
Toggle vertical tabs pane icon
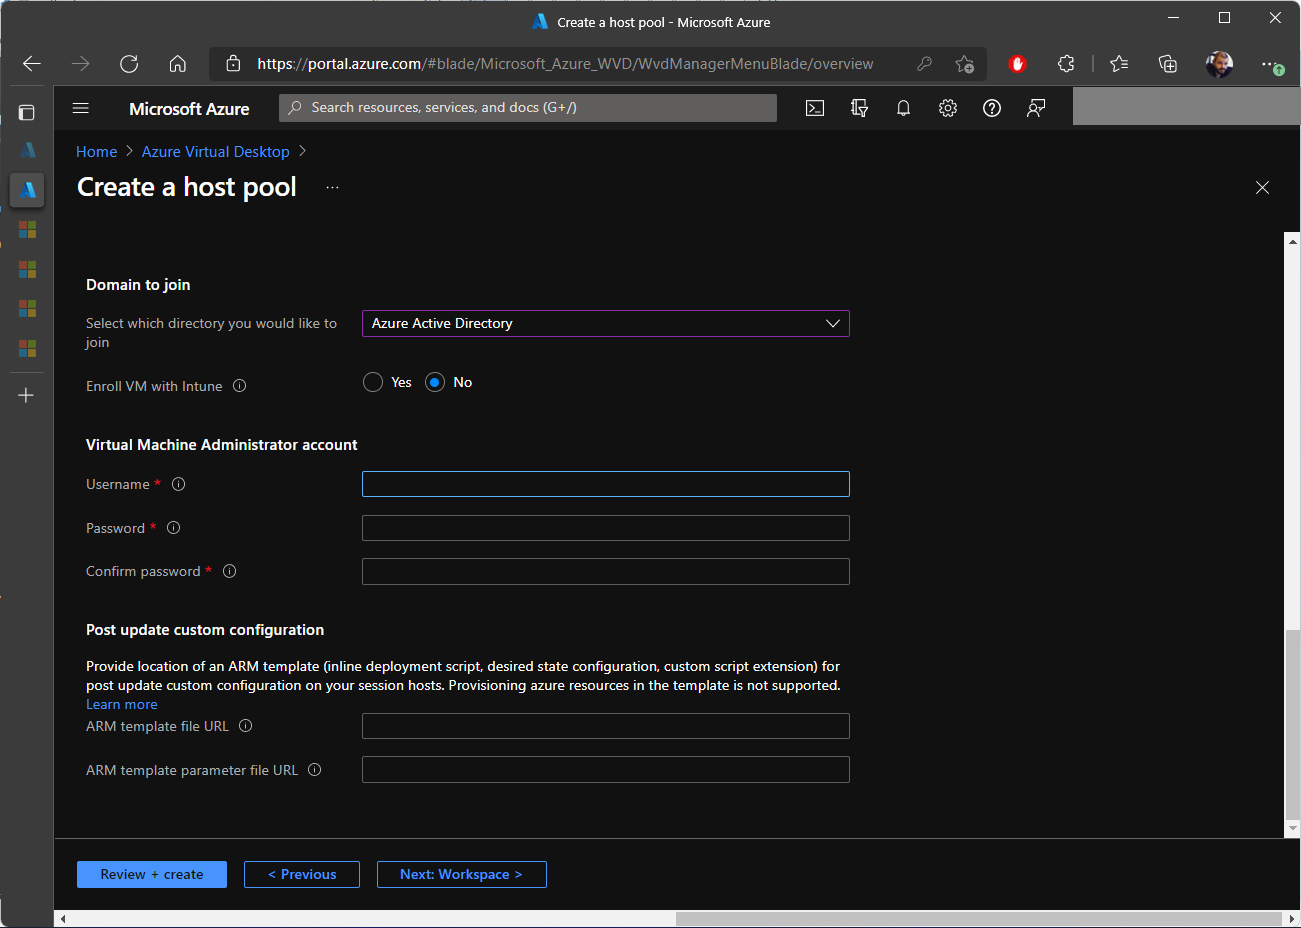click(27, 112)
